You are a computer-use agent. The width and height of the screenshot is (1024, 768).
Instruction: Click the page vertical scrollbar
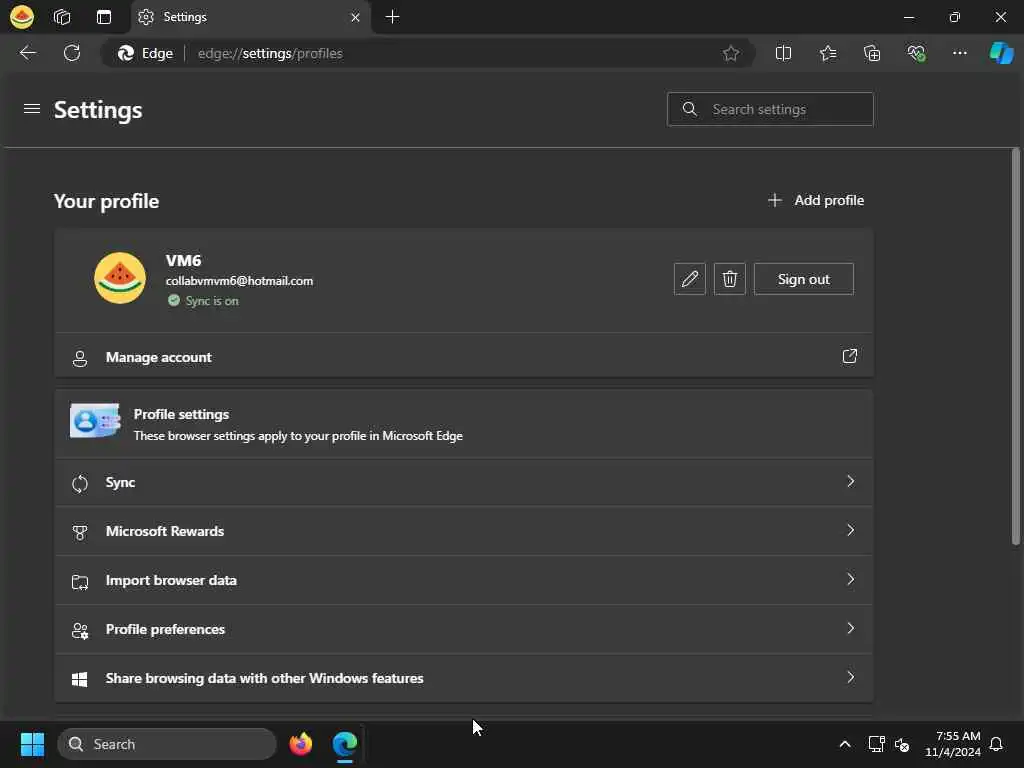[1016, 346]
